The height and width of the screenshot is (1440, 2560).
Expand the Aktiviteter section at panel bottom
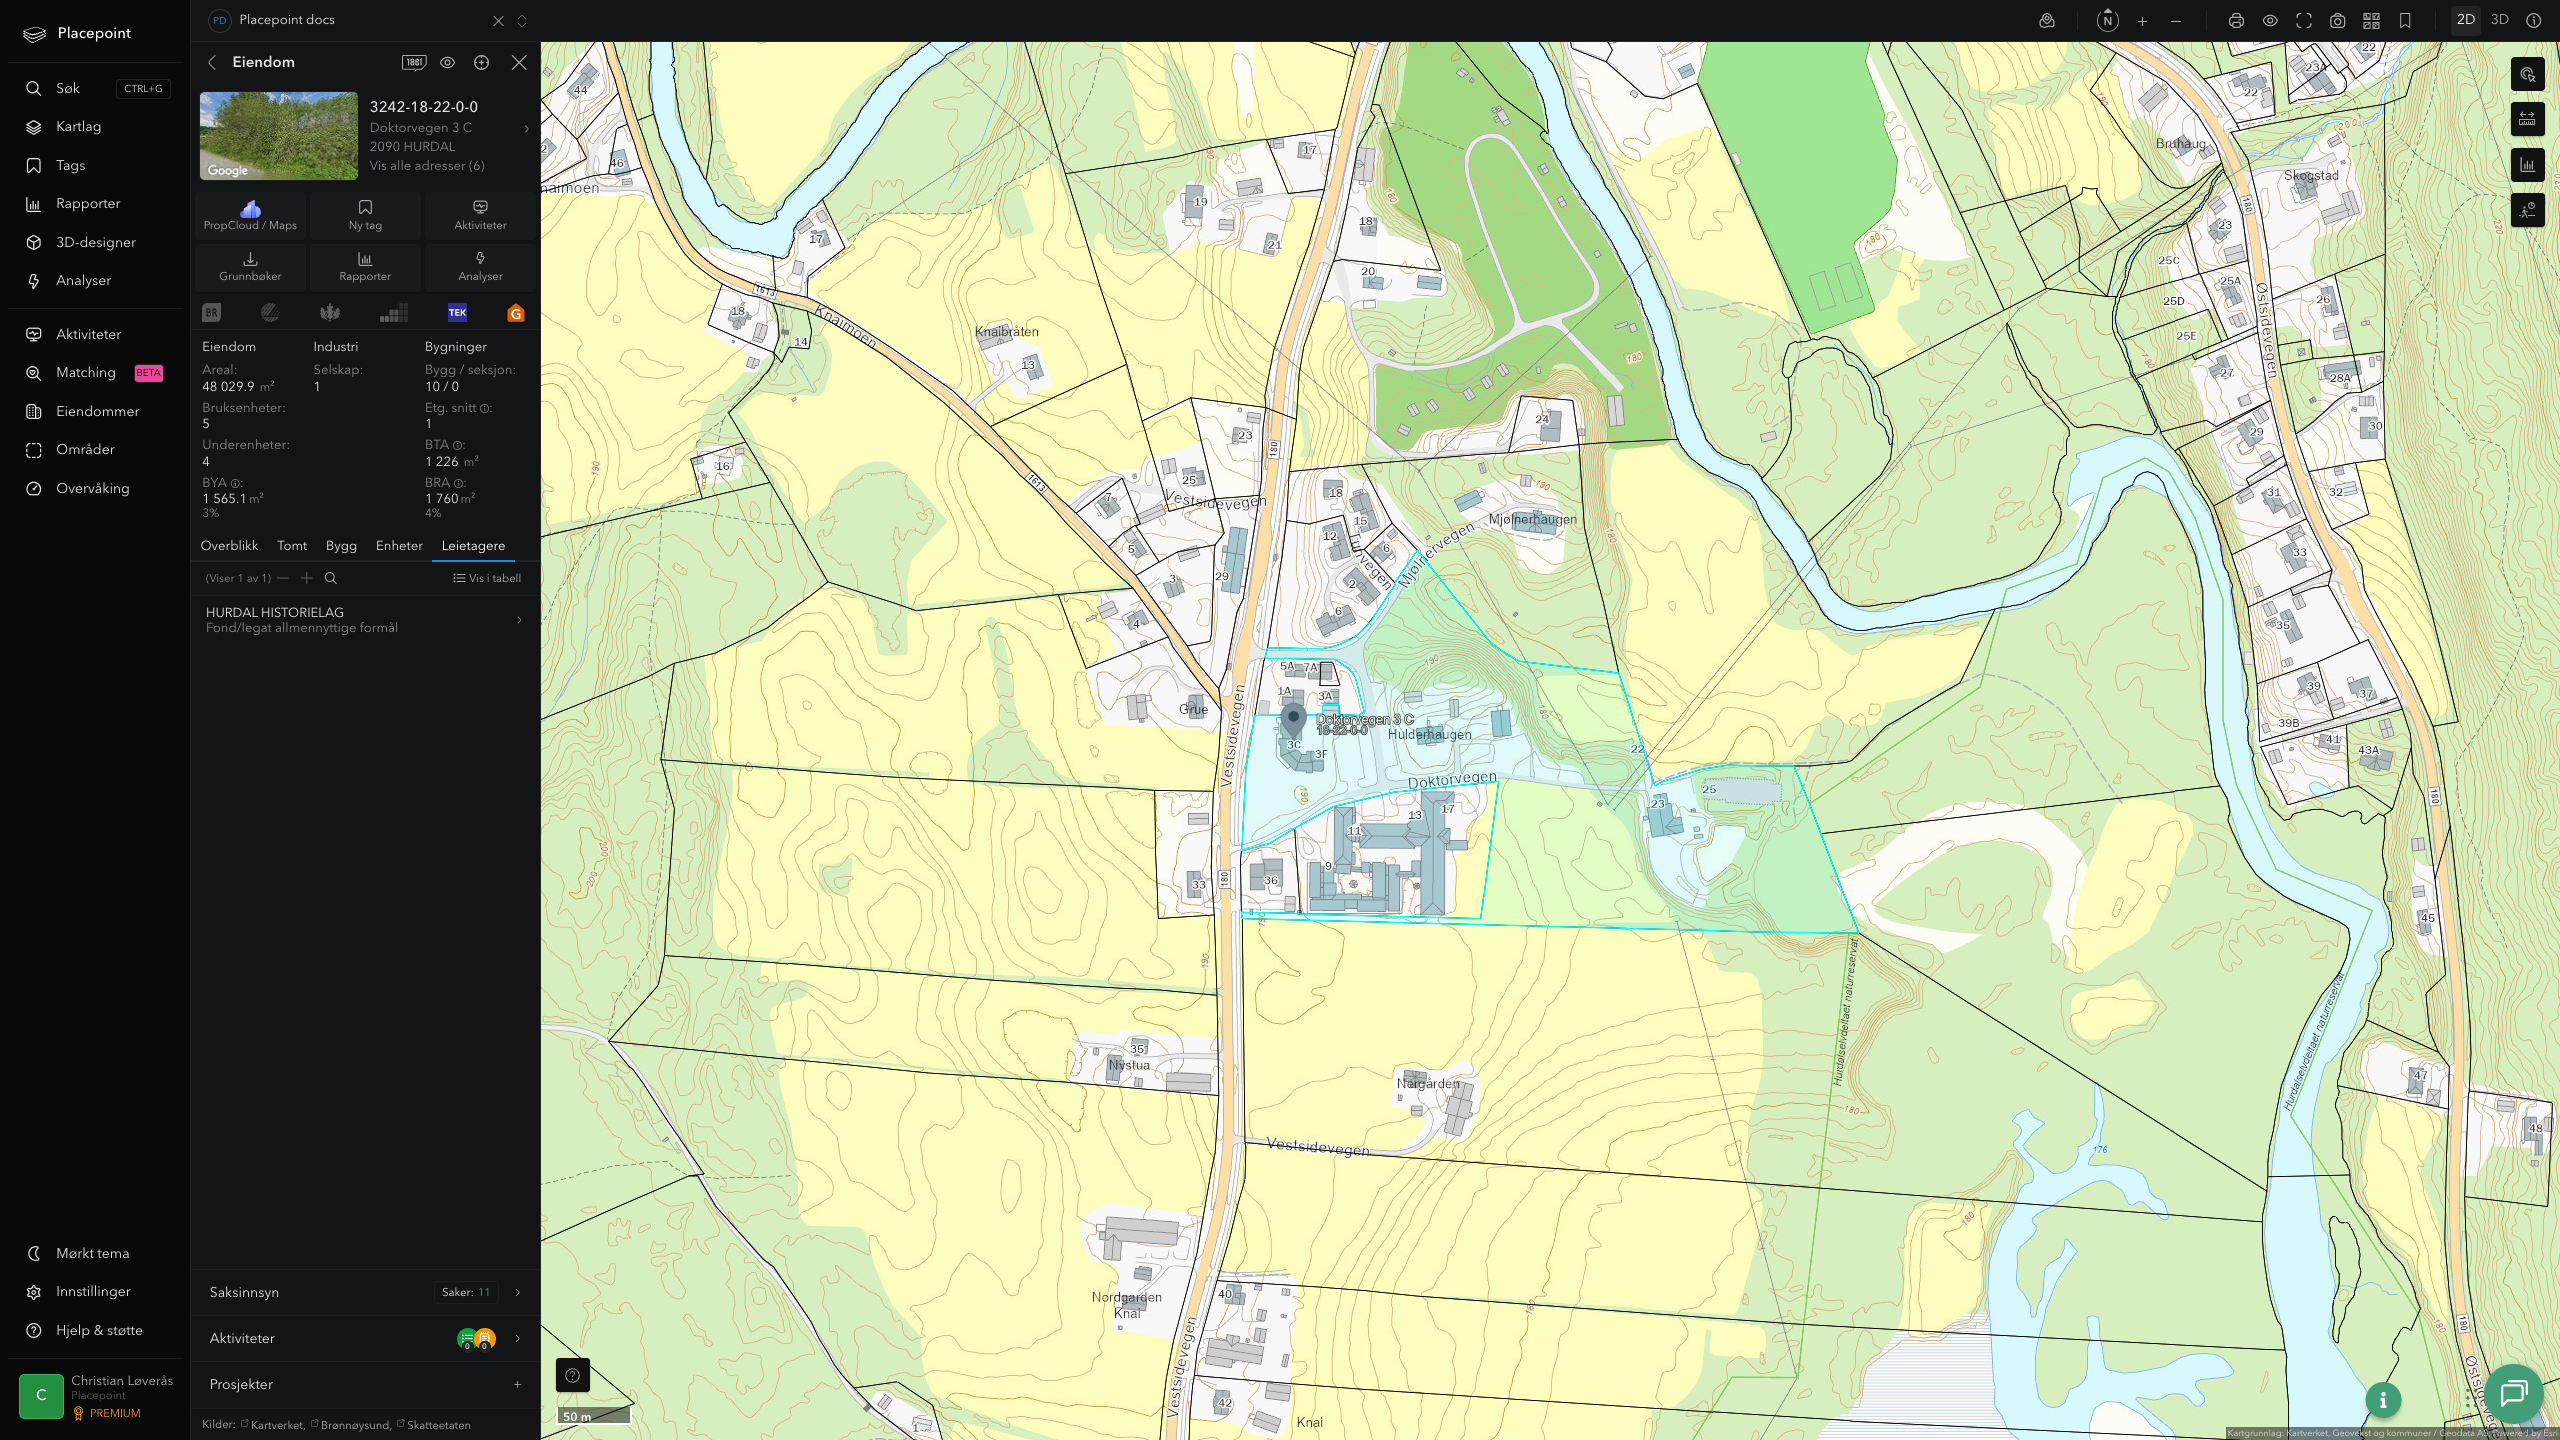(365, 1338)
